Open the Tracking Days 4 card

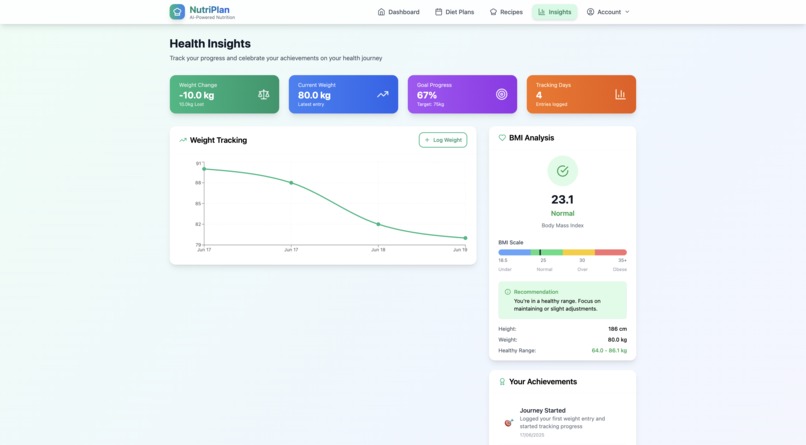(581, 94)
